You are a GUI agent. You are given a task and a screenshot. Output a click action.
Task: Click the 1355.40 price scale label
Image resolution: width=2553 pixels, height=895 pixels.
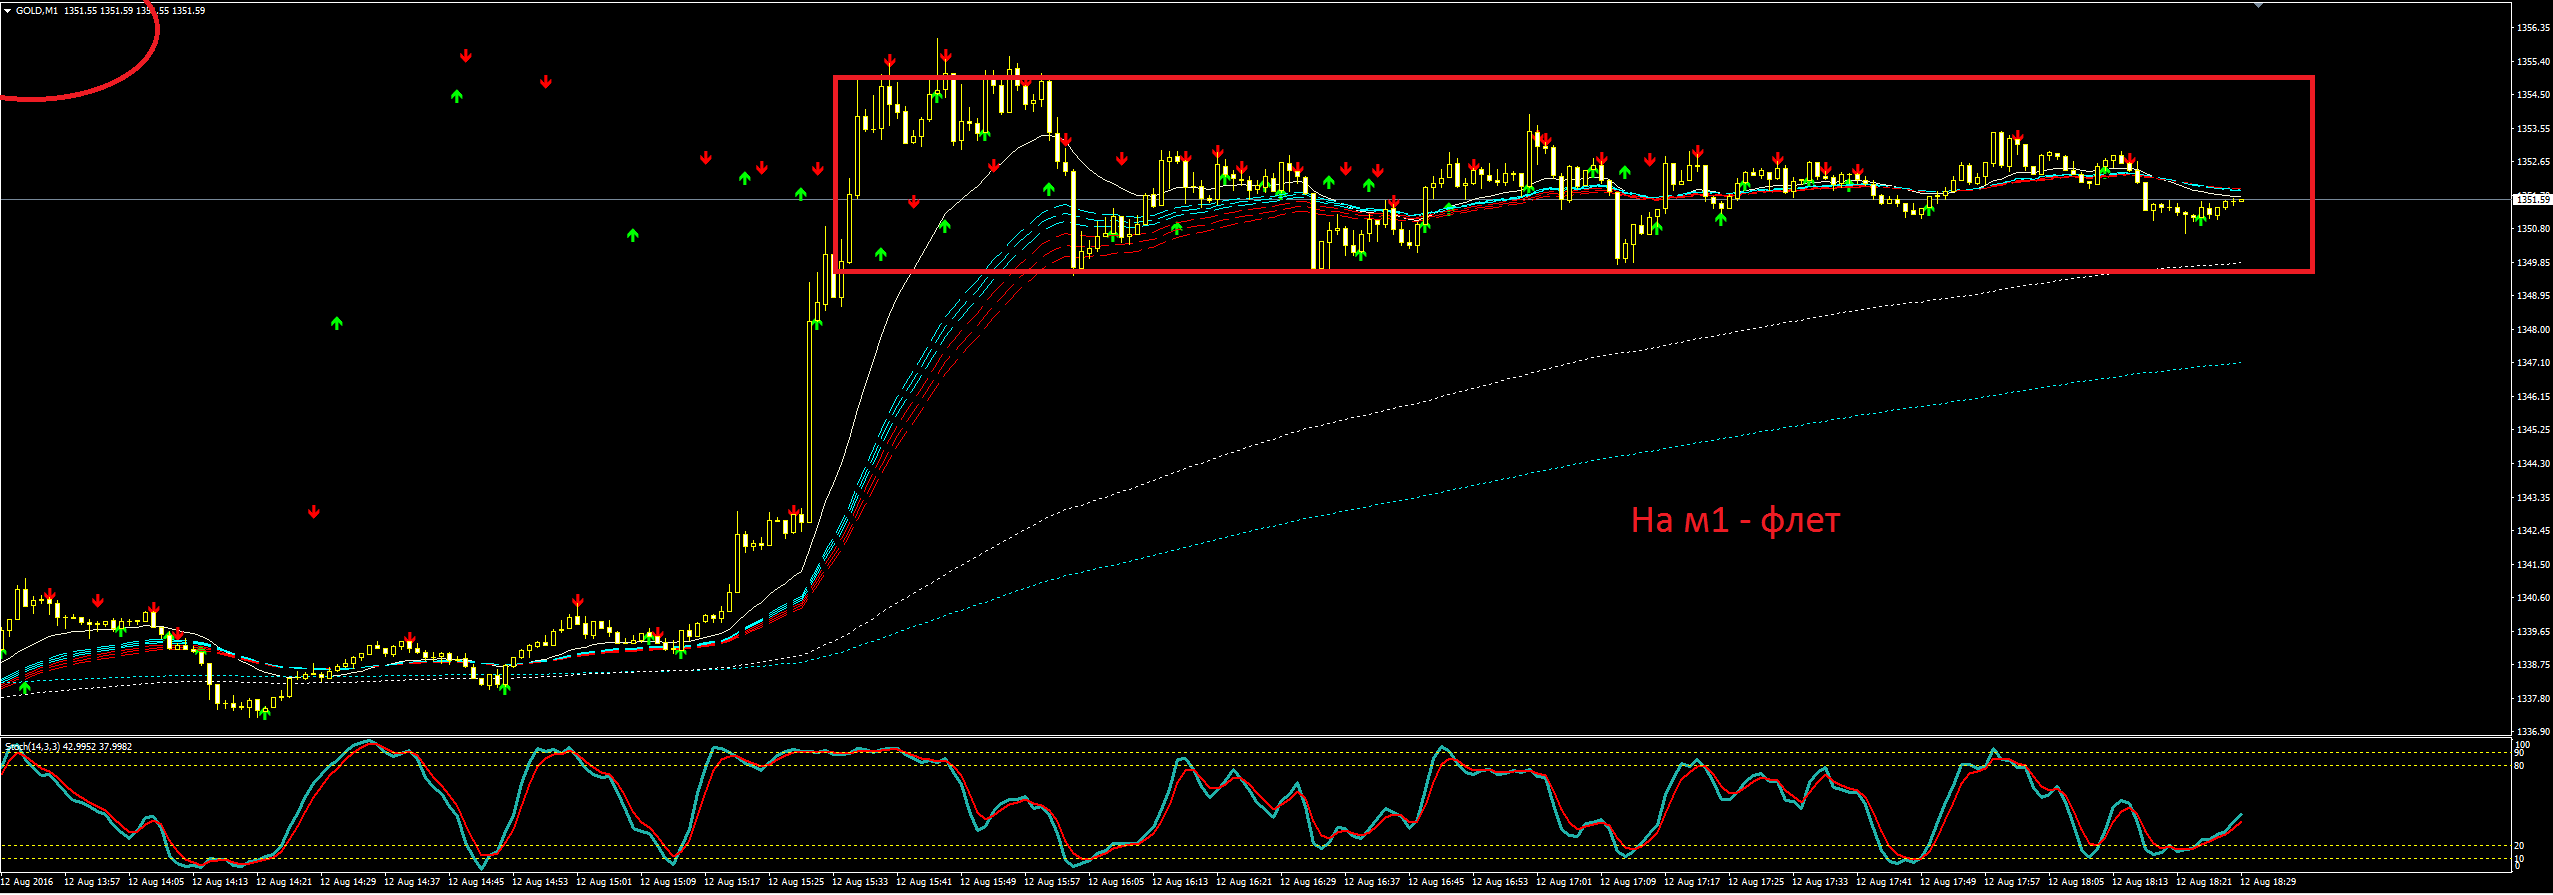point(2533,62)
